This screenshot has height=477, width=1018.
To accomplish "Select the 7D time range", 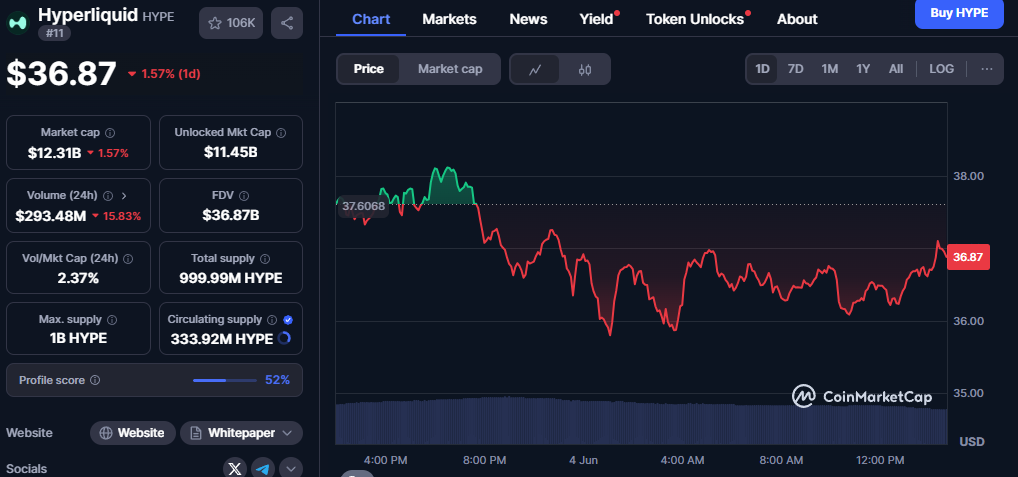I will coord(795,69).
